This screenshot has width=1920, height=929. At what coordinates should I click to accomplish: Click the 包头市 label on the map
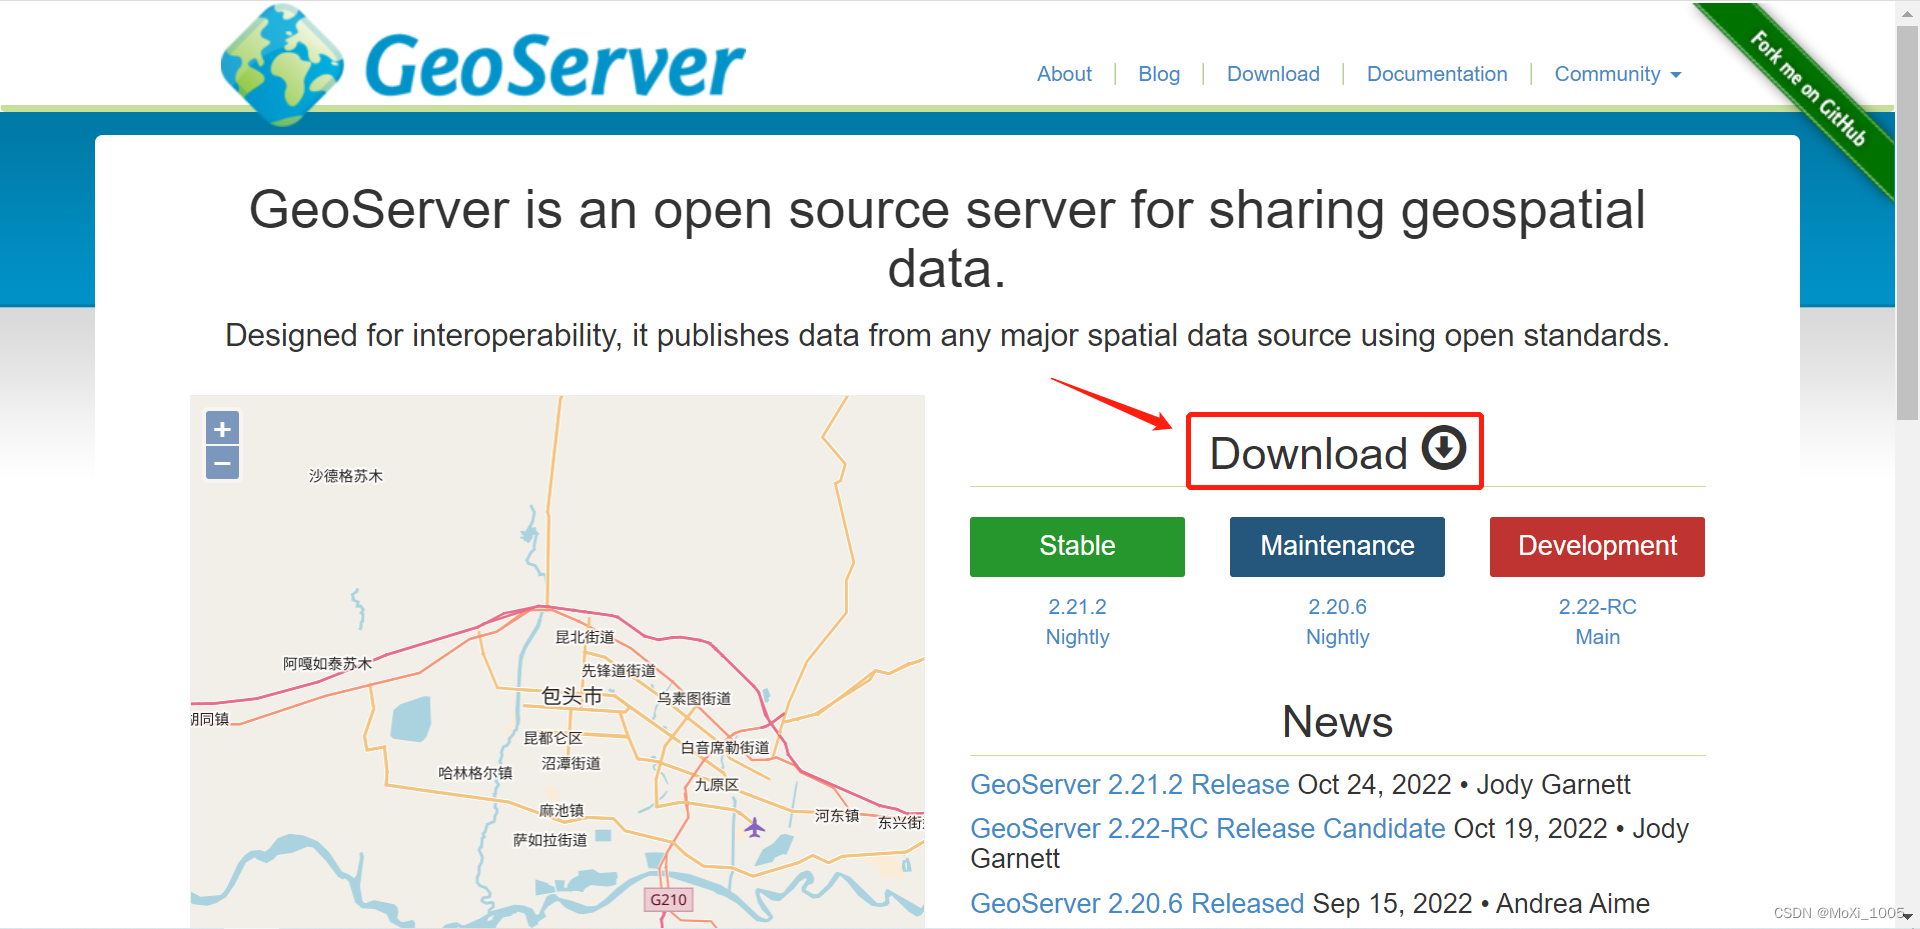click(571, 696)
